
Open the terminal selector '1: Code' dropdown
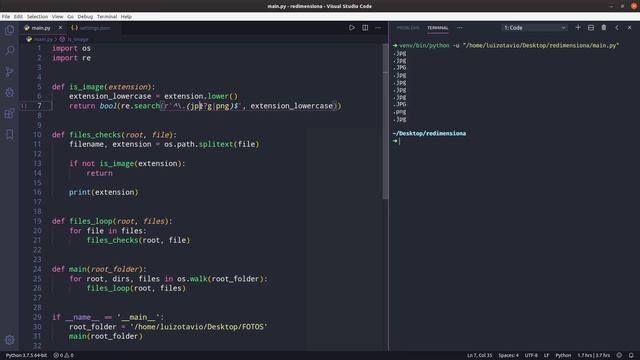534,28
